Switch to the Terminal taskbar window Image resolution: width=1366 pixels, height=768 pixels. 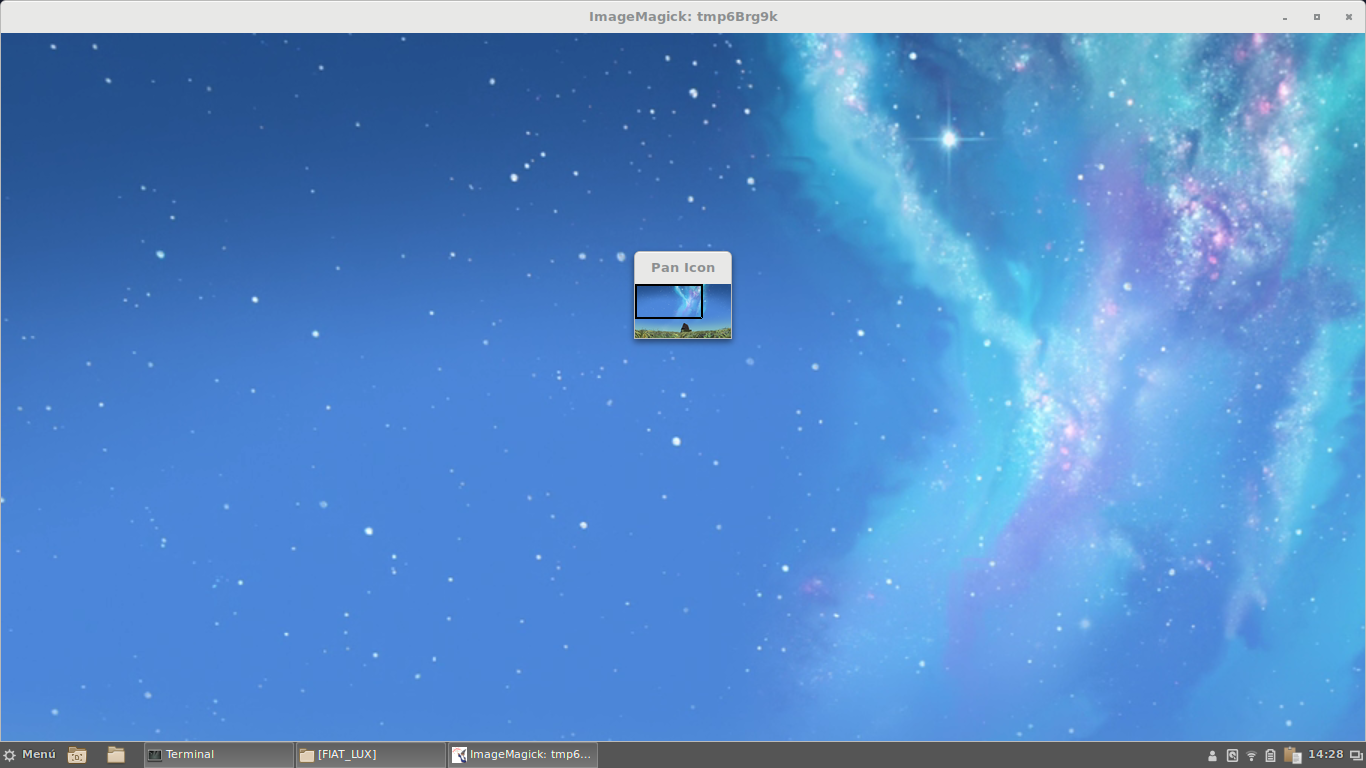(219, 755)
